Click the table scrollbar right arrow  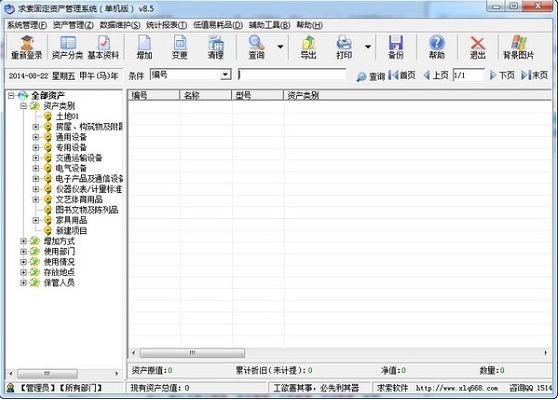pos(546,353)
